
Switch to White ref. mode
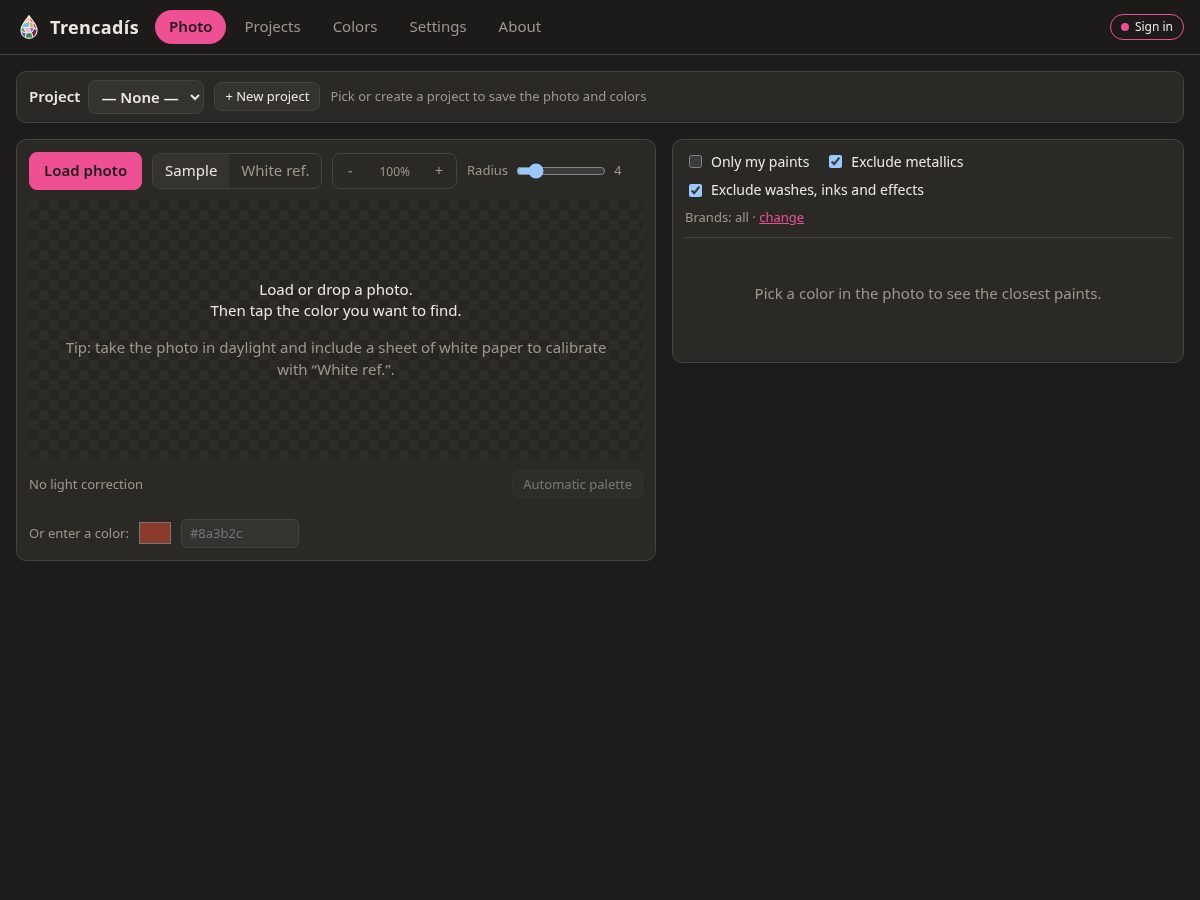275,171
